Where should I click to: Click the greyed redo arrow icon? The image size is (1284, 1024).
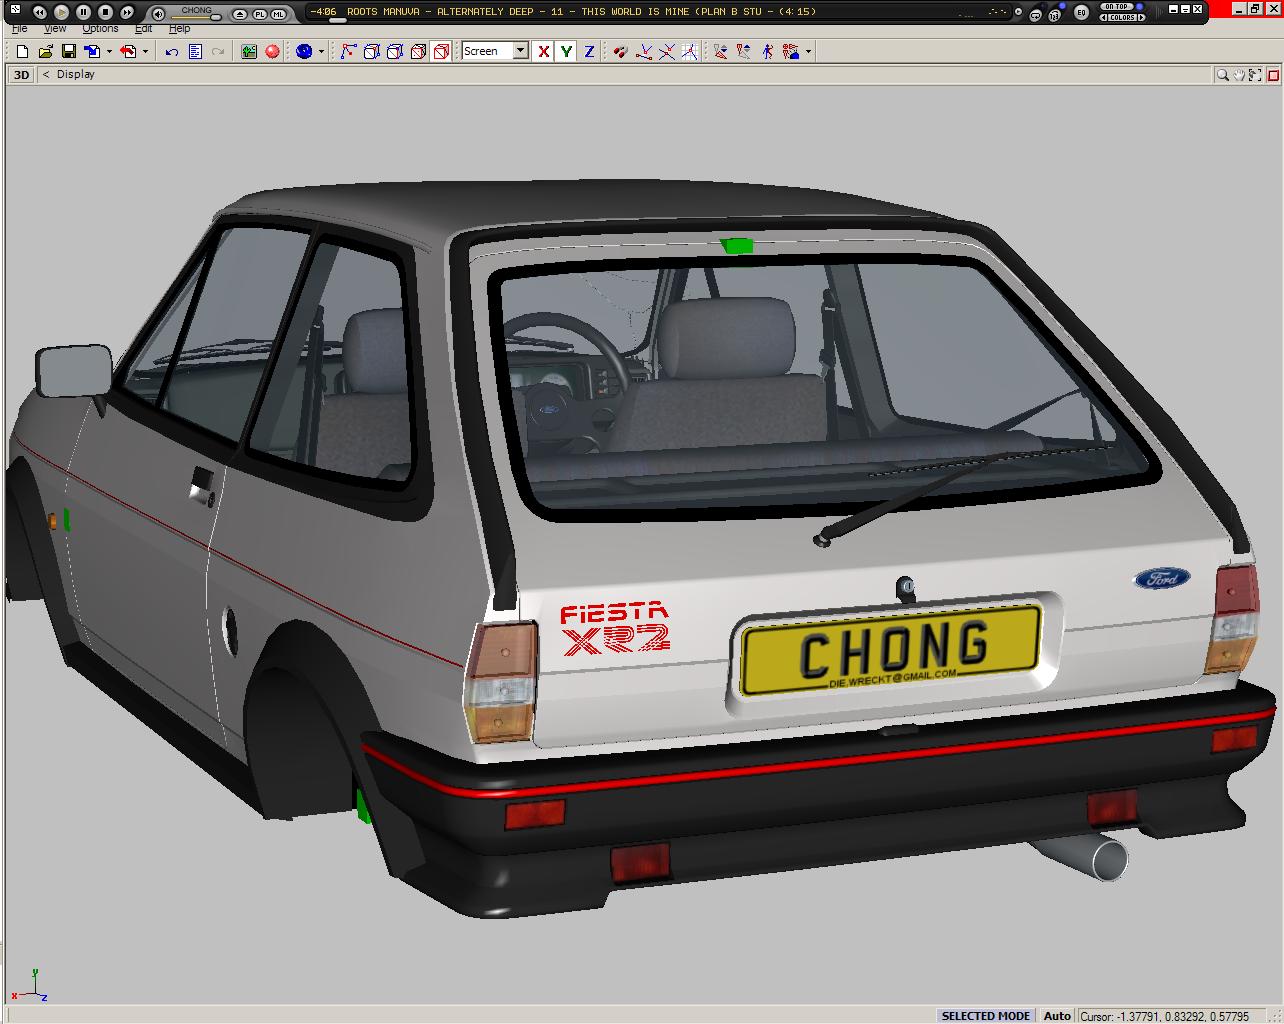click(218, 51)
